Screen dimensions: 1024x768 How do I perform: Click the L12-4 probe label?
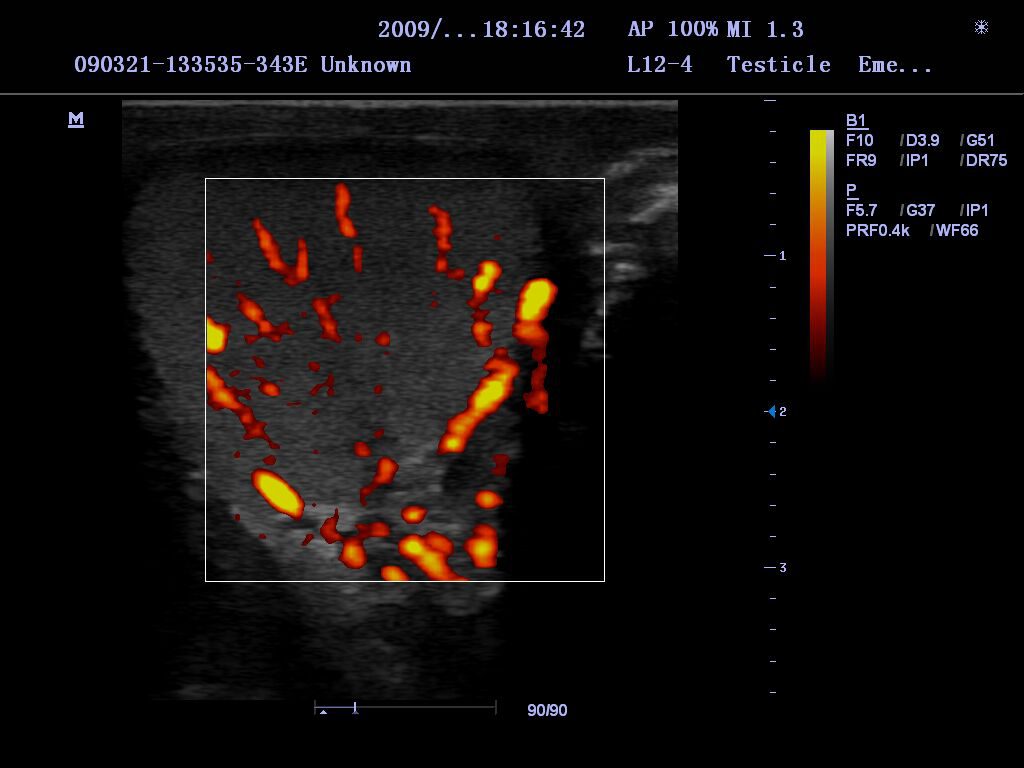[659, 65]
